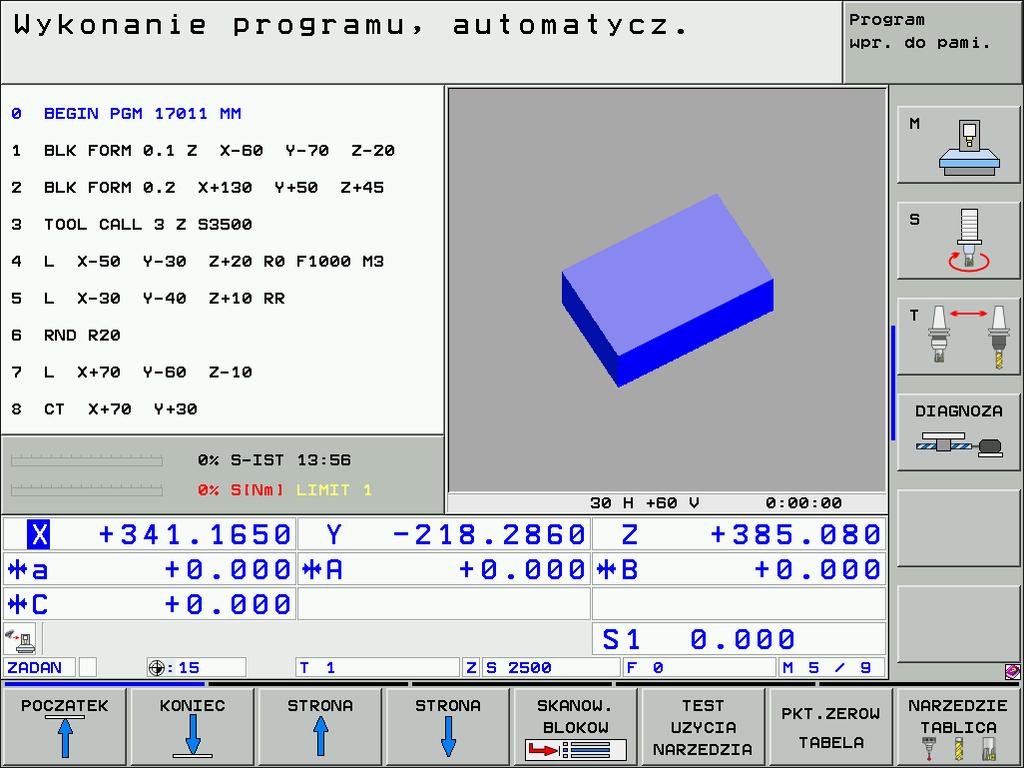The height and width of the screenshot is (768, 1024).
Task: Click the small icon at bottom-right corner
Action: [1012, 671]
